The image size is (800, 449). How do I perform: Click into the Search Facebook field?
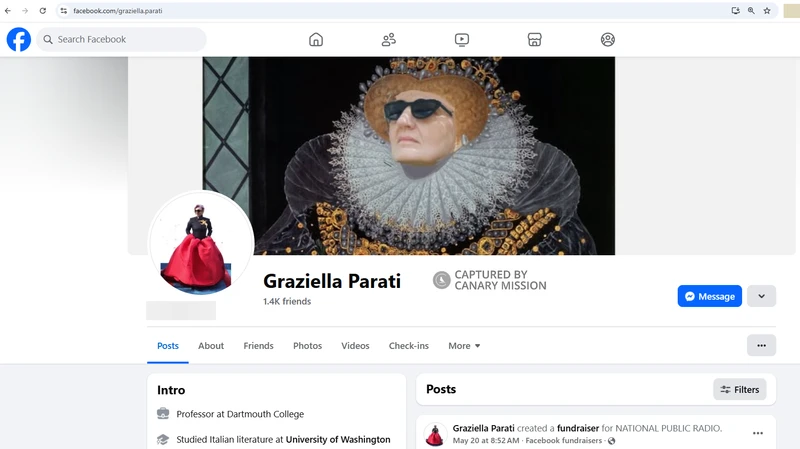tap(121, 39)
